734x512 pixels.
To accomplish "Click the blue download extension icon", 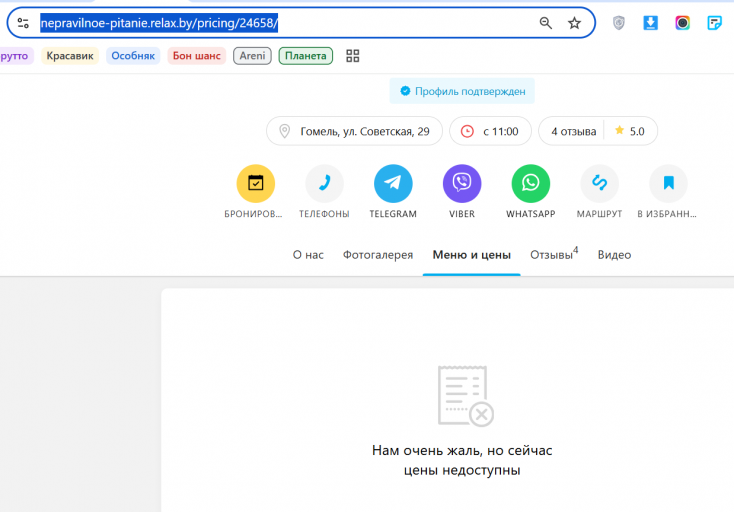I will (x=651, y=23).
